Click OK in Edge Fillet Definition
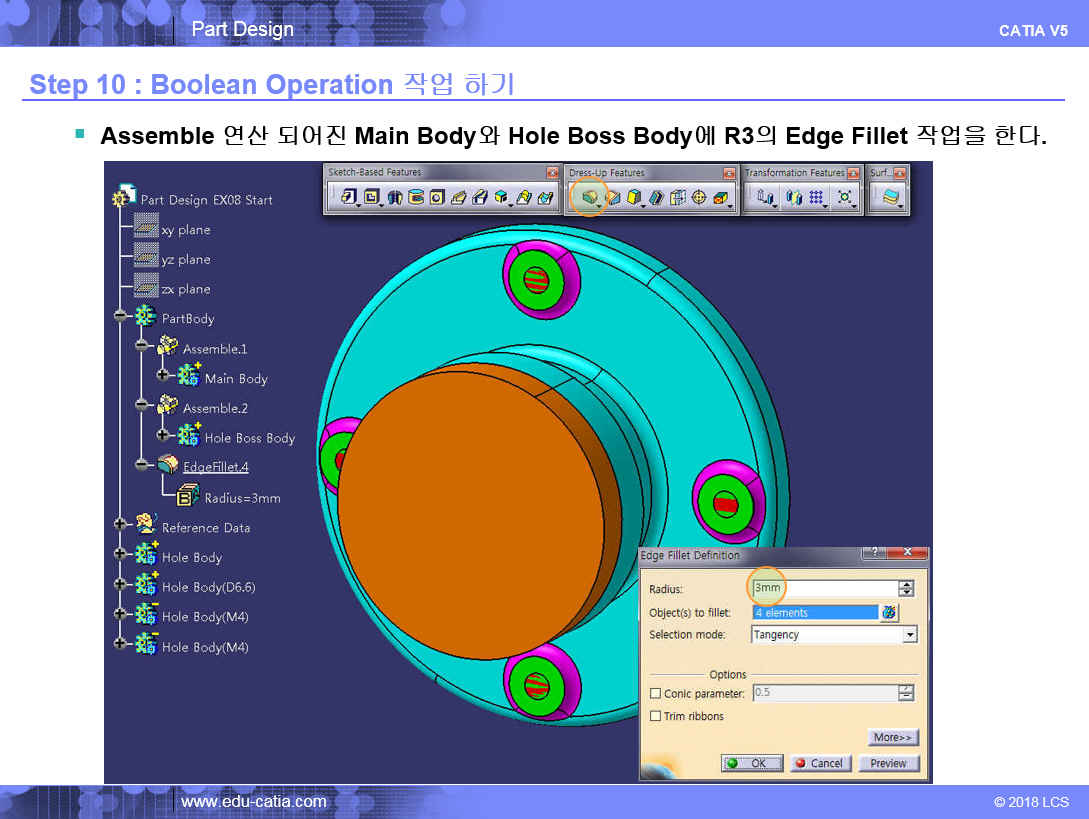 [x=751, y=763]
